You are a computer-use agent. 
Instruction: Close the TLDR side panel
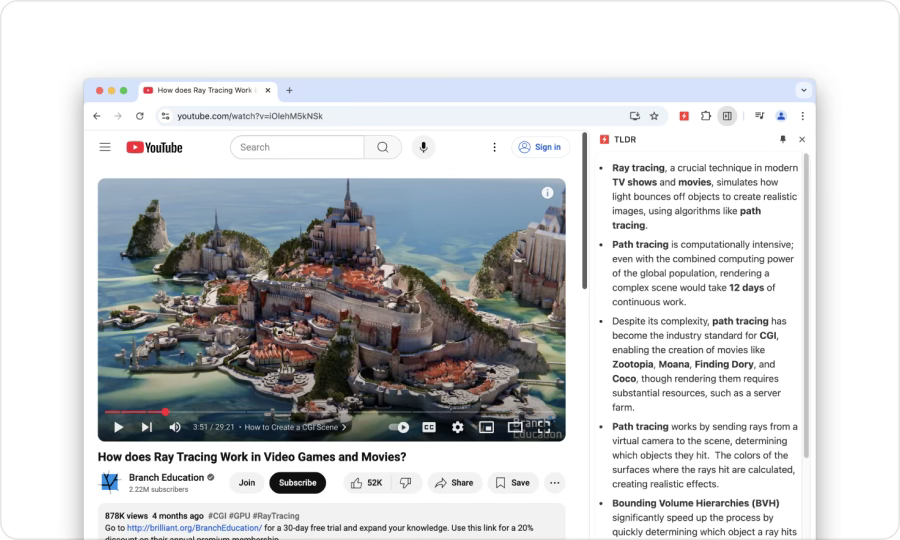point(802,139)
